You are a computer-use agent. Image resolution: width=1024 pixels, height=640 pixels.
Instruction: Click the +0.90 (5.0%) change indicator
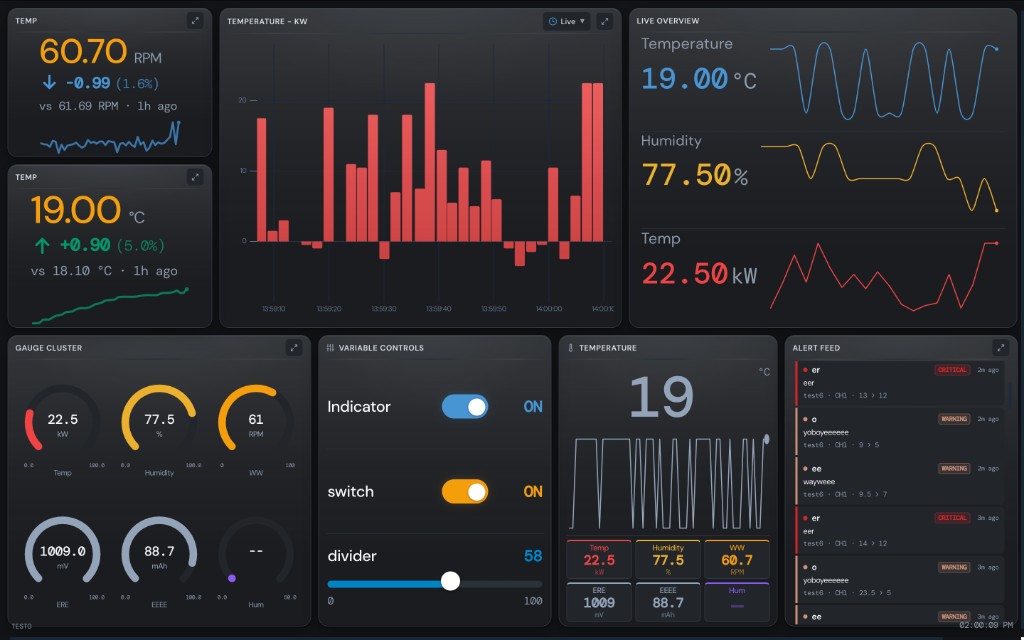click(99, 246)
